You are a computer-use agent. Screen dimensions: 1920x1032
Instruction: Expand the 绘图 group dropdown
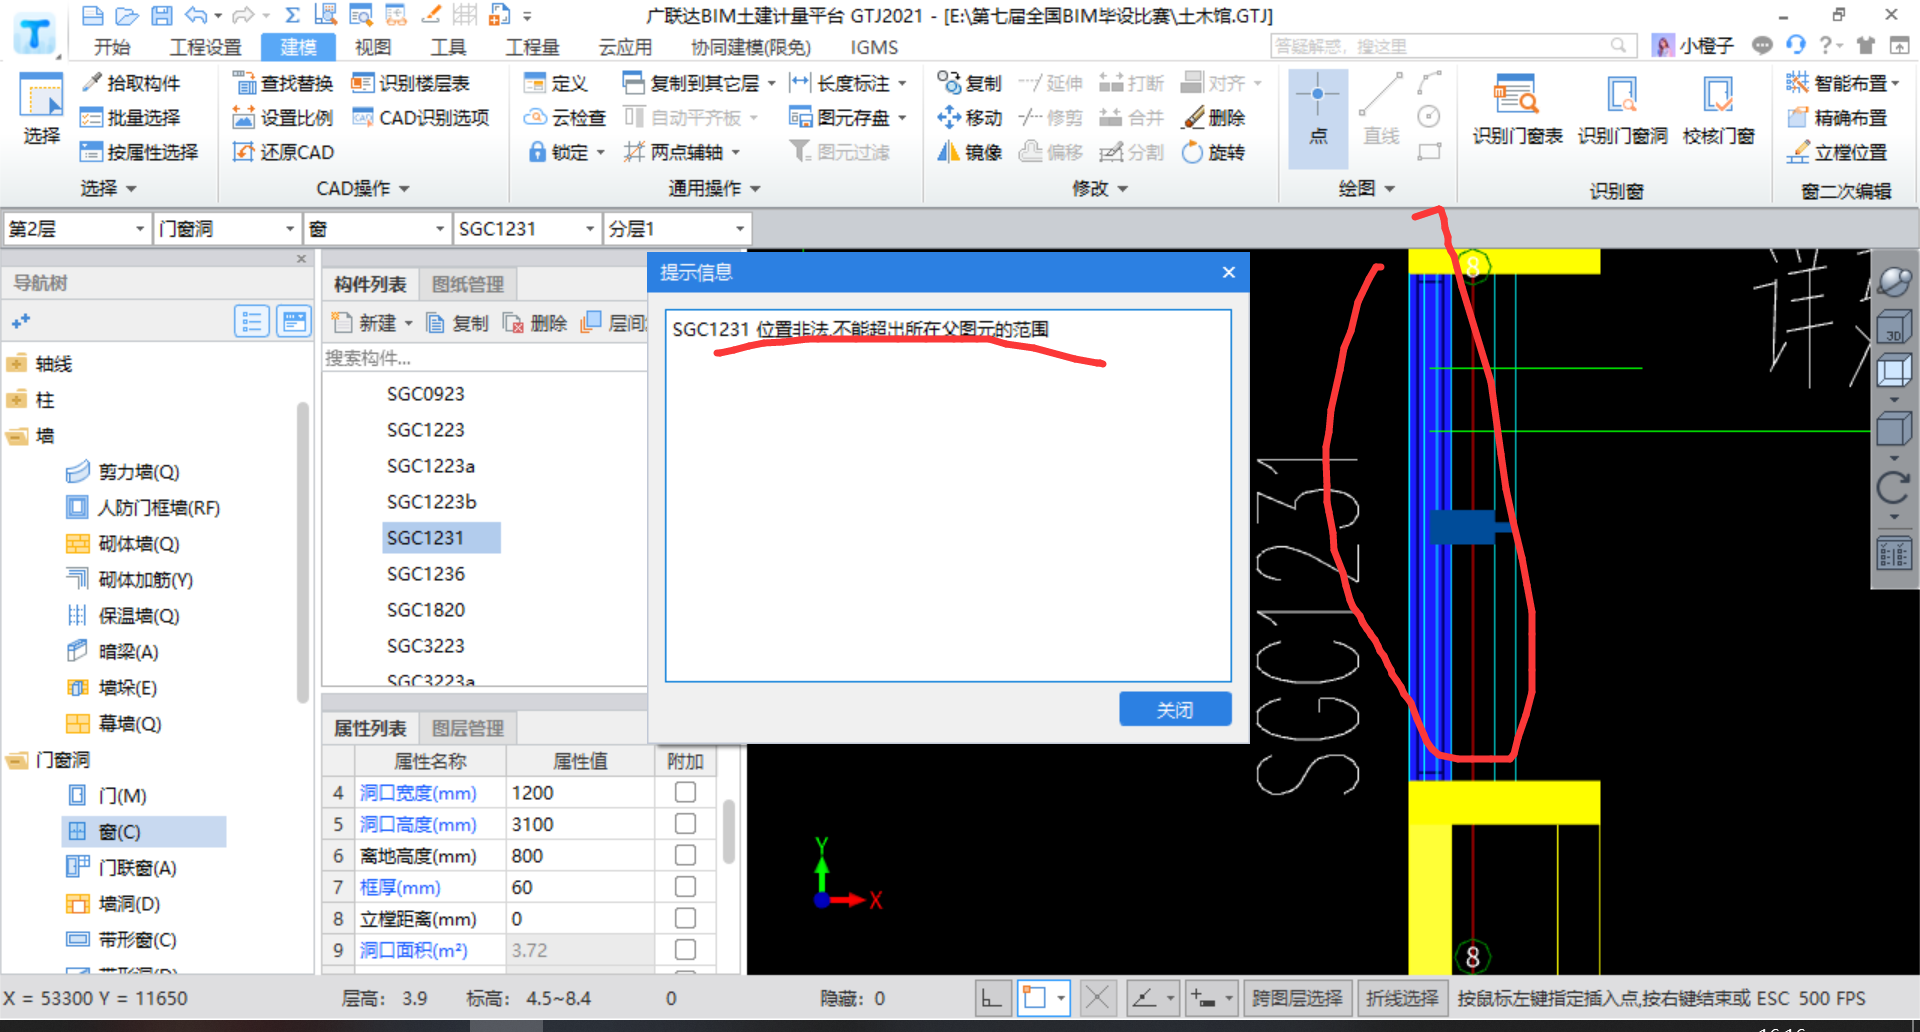[1367, 189]
